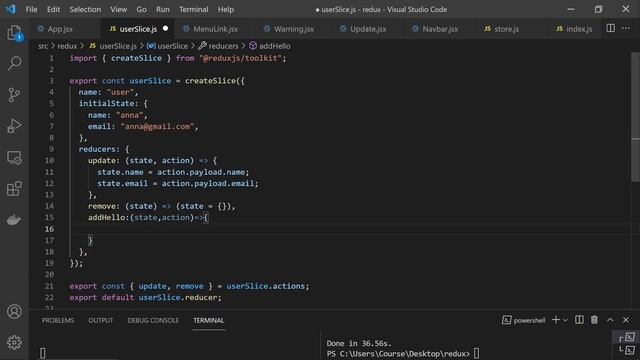640x360 pixels.
Task: Select the userSlice.js tab
Action: pyautogui.click(x=138, y=29)
